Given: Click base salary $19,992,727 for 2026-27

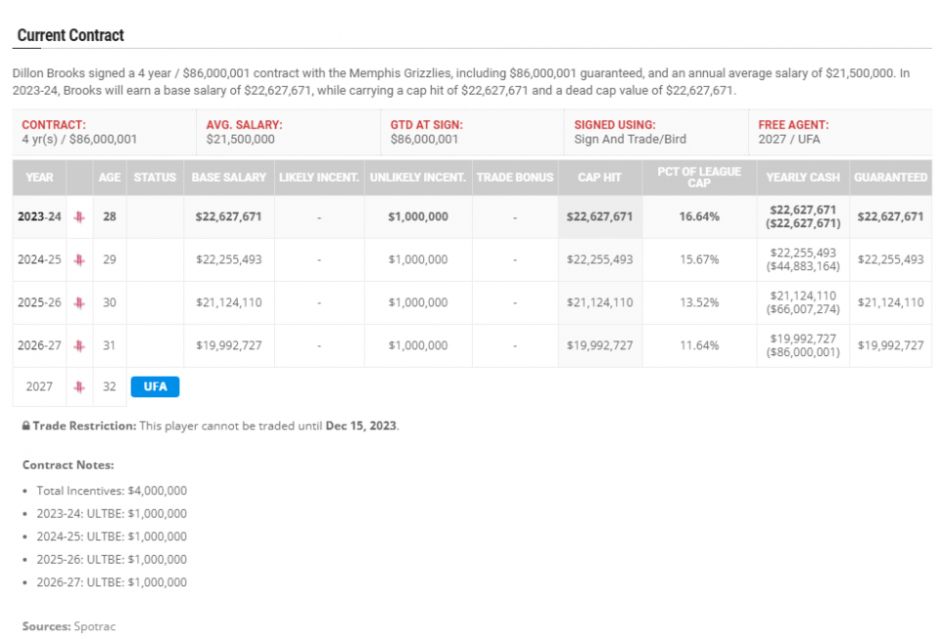Looking at the screenshot, I should tap(228, 346).
